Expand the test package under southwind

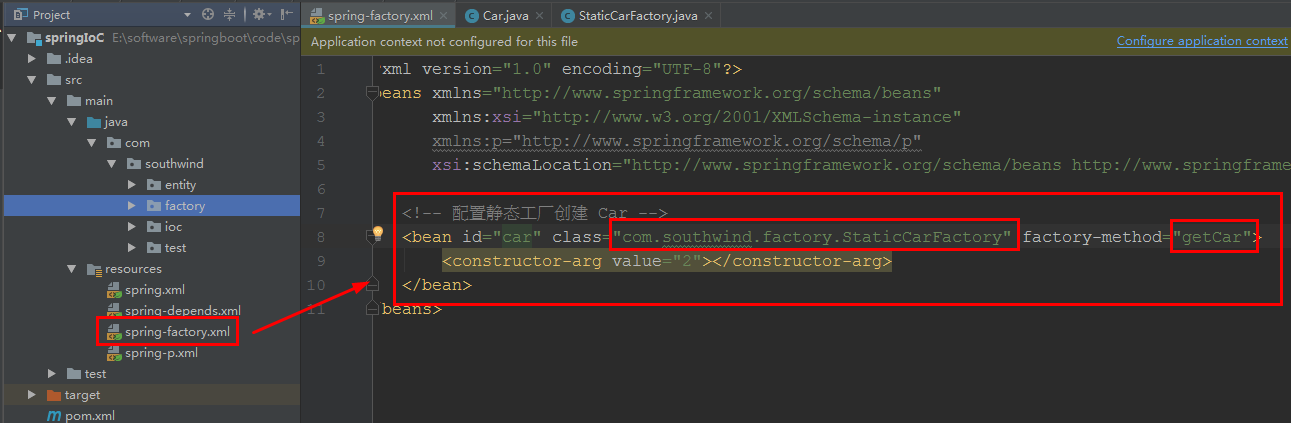click(x=132, y=248)
